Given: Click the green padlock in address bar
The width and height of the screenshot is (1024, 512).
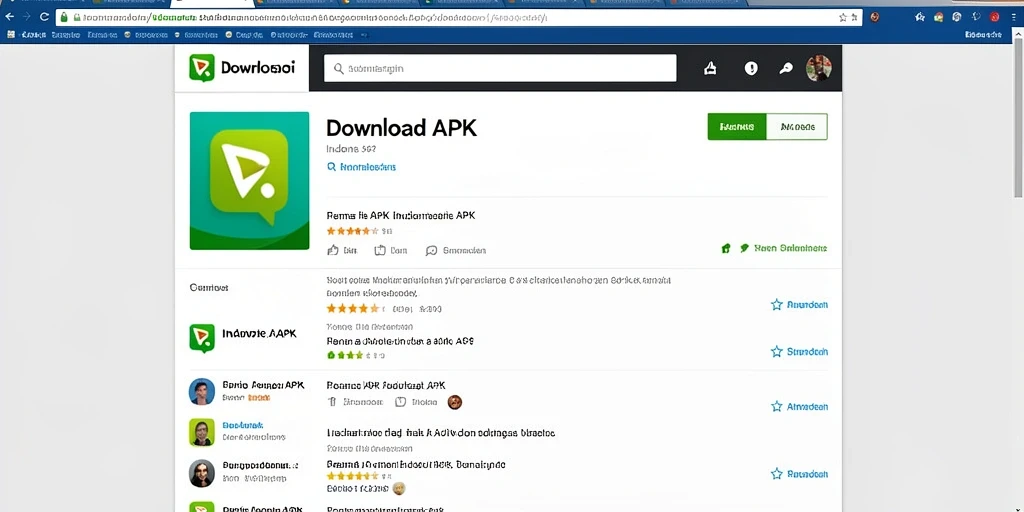Looking at the screenshot, I should coord(66,18).
